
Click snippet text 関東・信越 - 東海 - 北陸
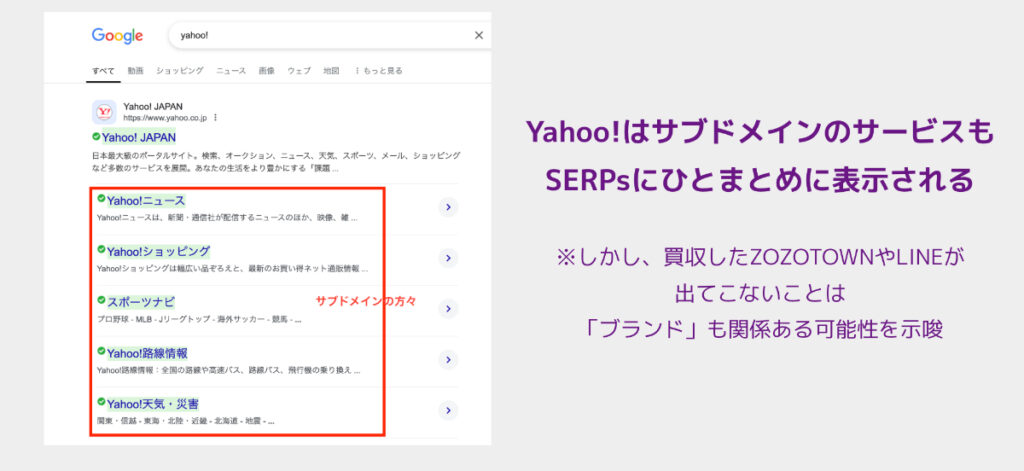click(x=185, y=421)
